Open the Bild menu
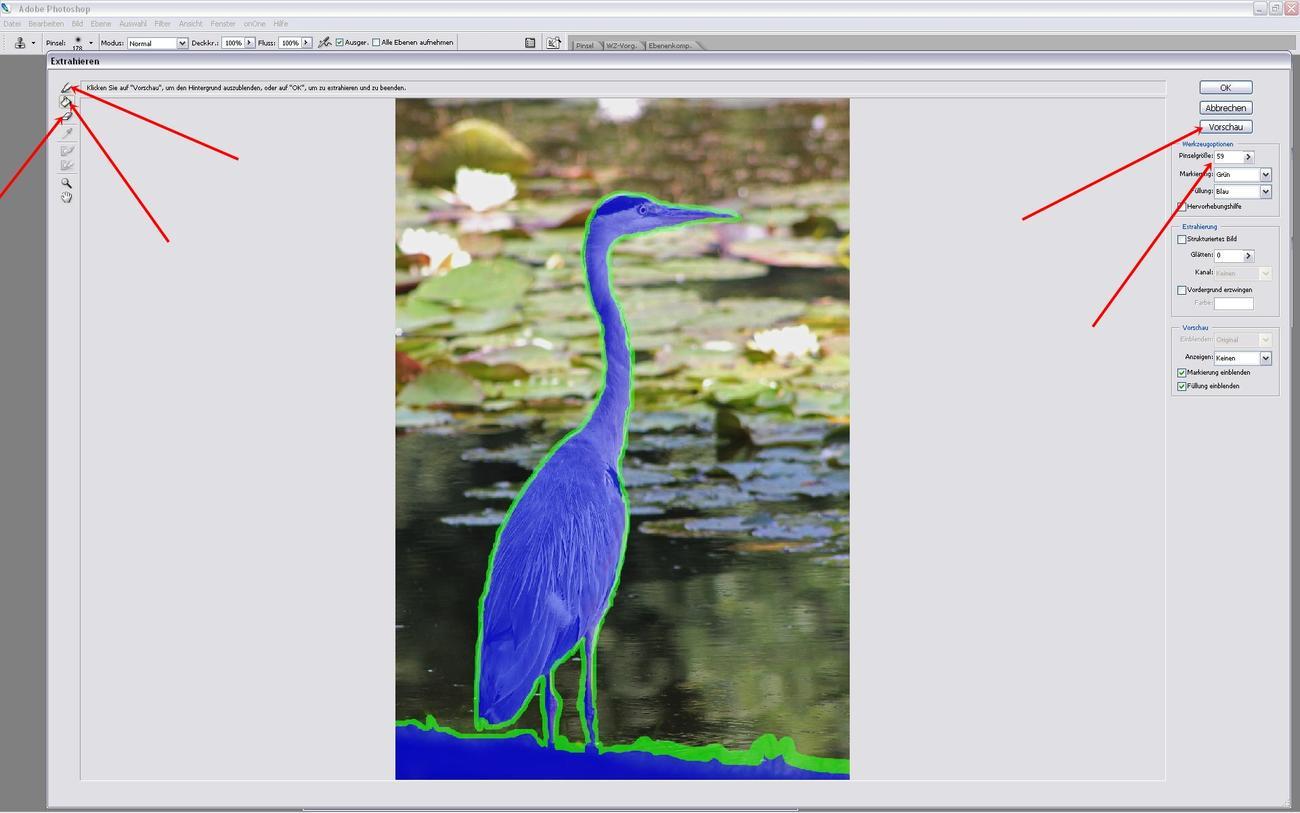Screen dimensions: 1300x813 77,24
